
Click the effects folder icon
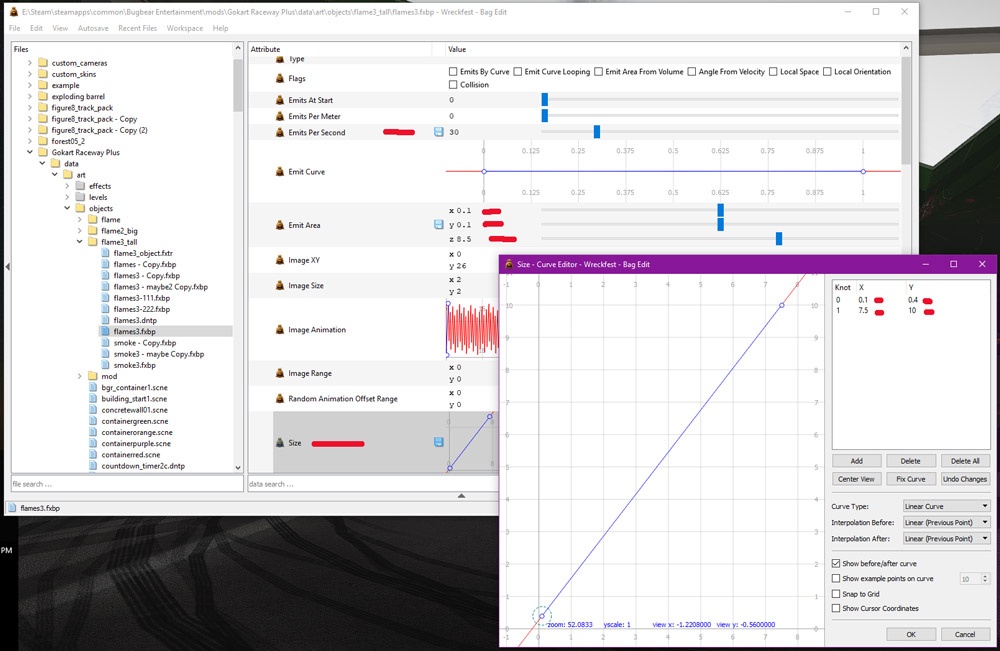[x=80, y=186]
